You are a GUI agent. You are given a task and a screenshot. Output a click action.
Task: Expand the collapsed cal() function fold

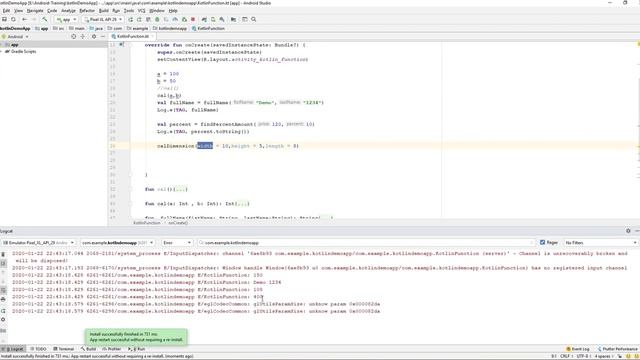pyautogui.click(x=180, y=189)
